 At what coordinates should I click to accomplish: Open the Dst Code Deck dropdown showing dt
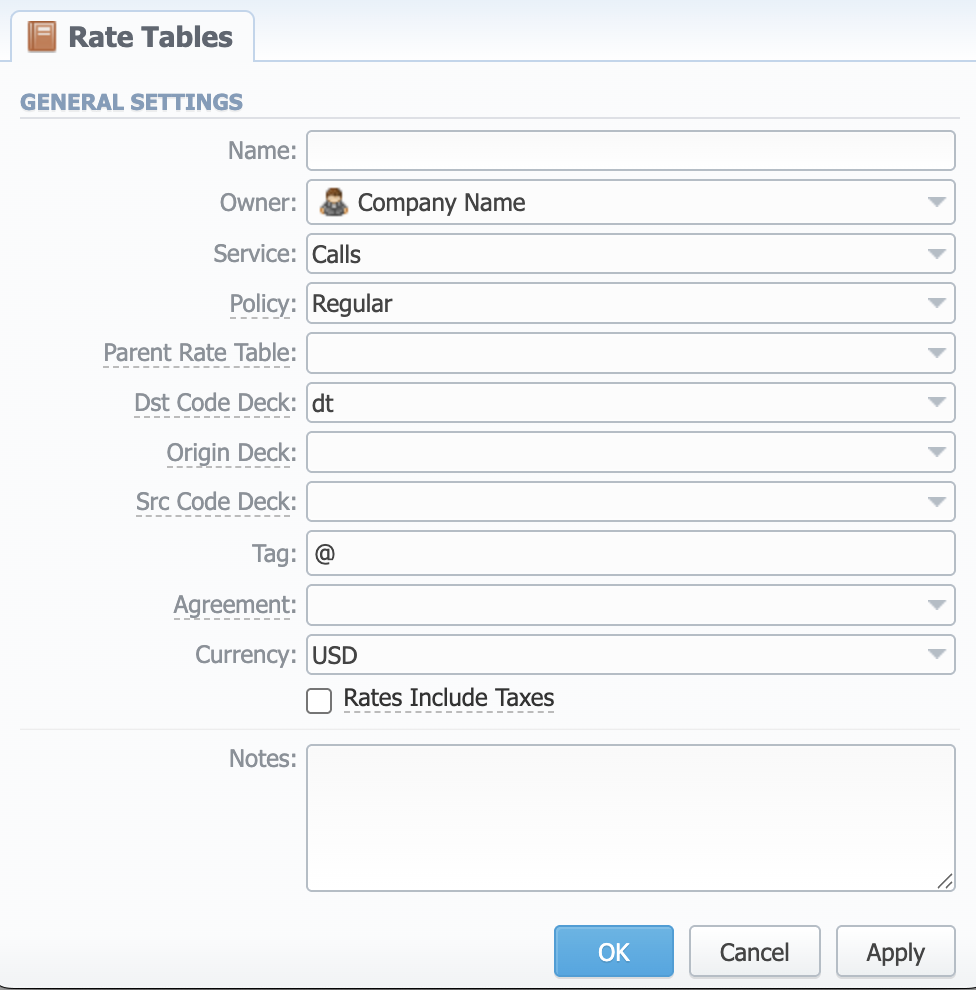[937, 402]
